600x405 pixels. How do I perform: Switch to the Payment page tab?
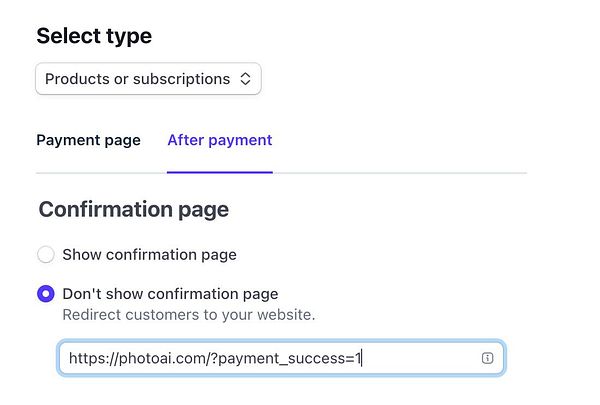(x=88, y=140)
